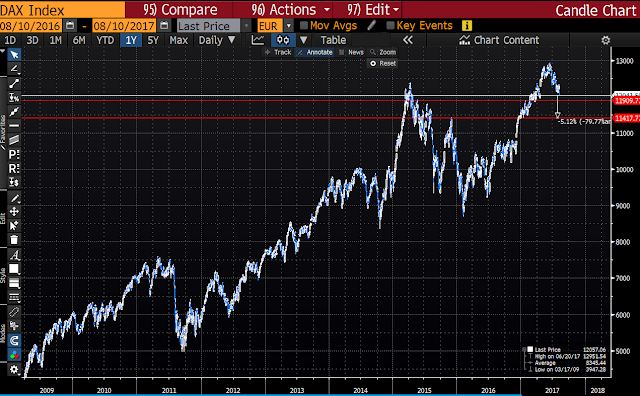Image resolution: width=640 pixels, height=396 pixels.
Task: Click the P annotation tool icon
Action: point(14,154)
